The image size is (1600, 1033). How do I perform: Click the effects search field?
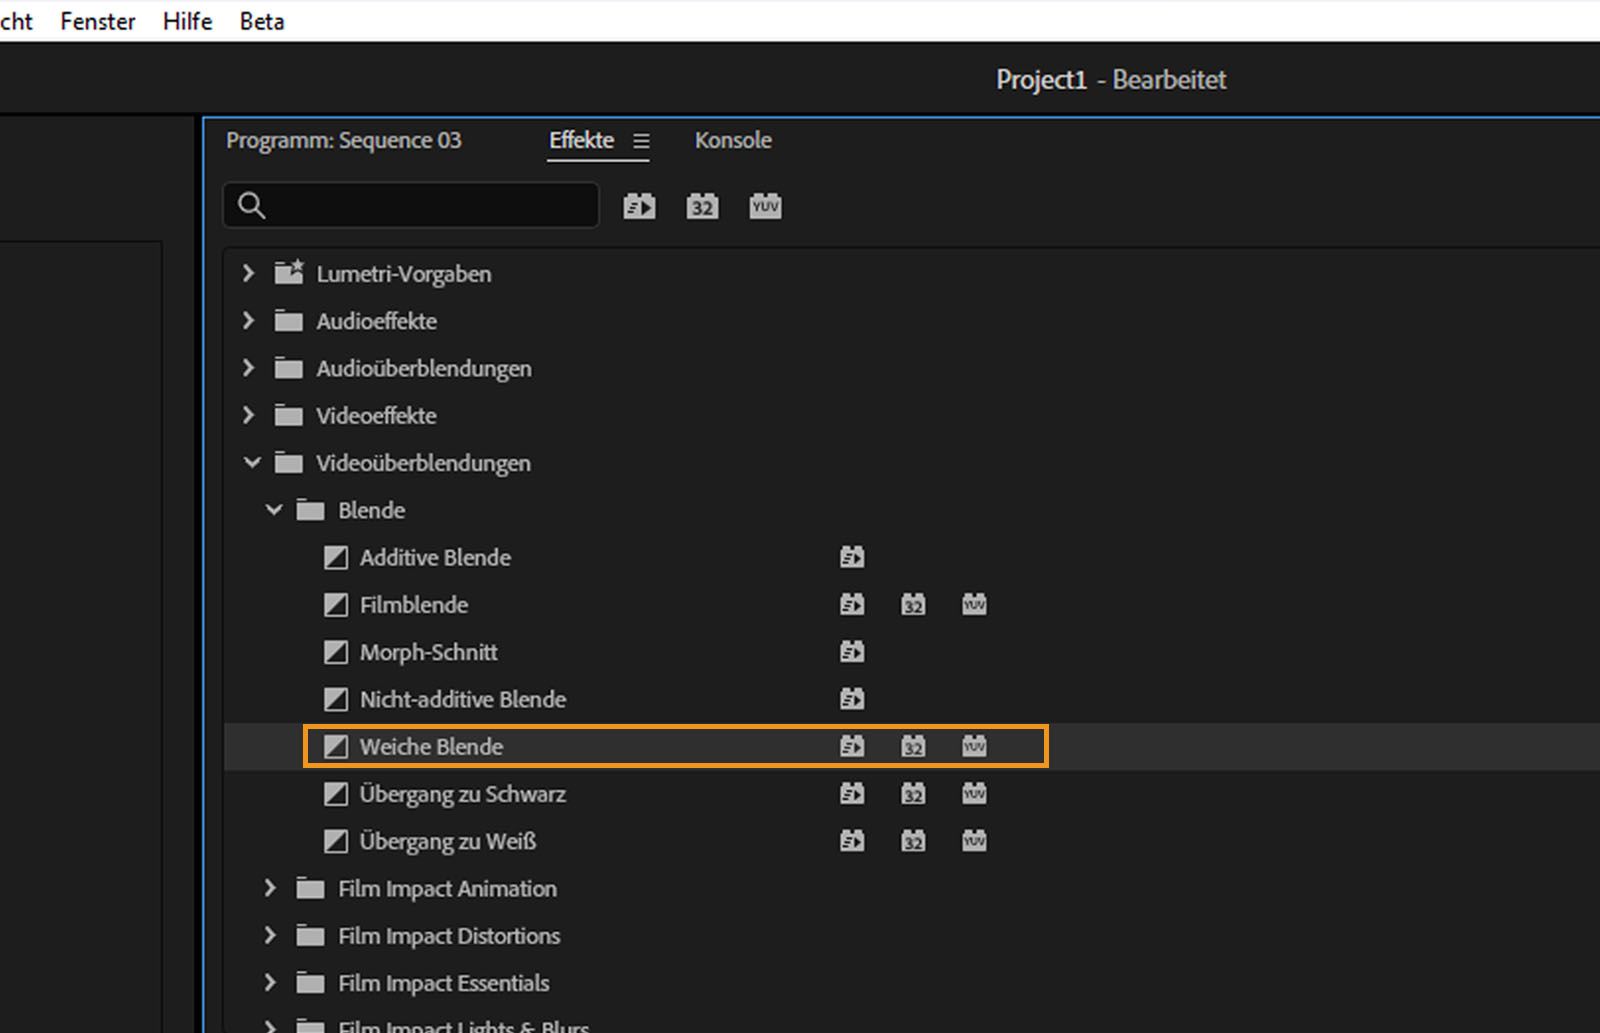click(x=430, y=206)
